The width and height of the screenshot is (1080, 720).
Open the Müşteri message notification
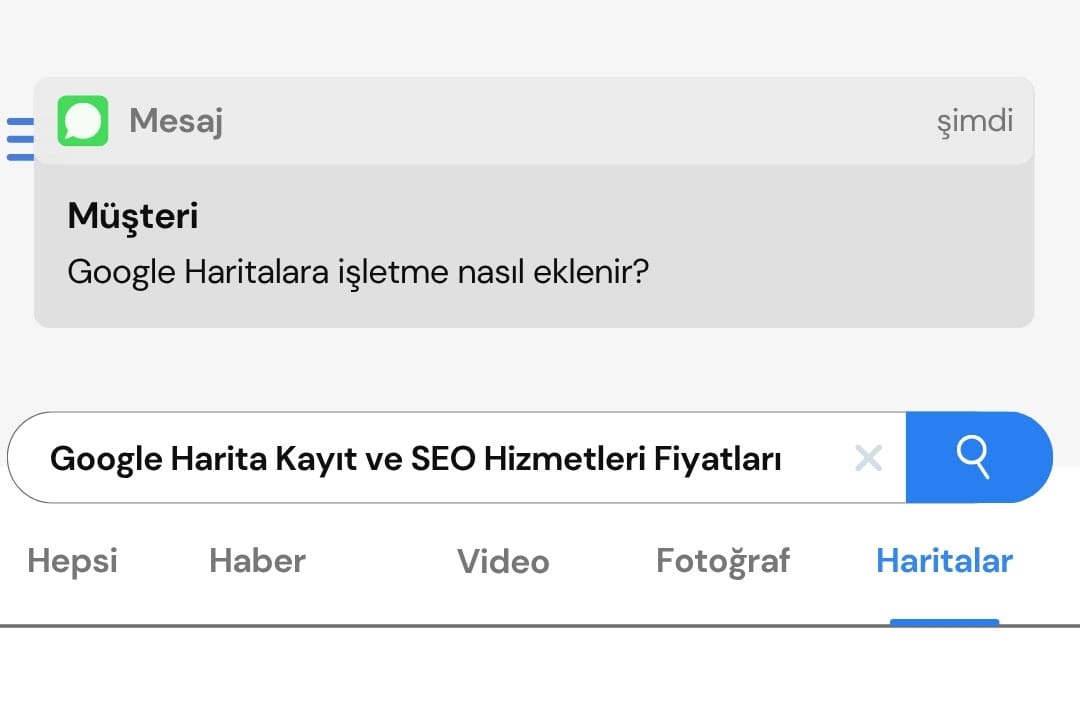pyautogui.click(x=534, y=203)
